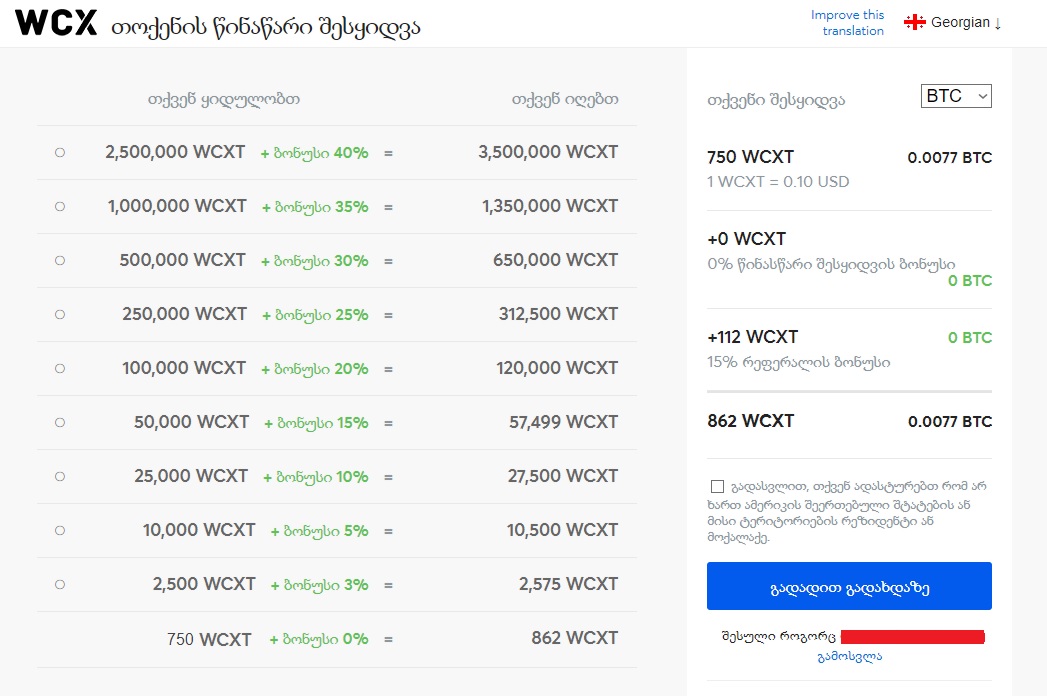Click the ბონუსი 25% label

(315, 315)
